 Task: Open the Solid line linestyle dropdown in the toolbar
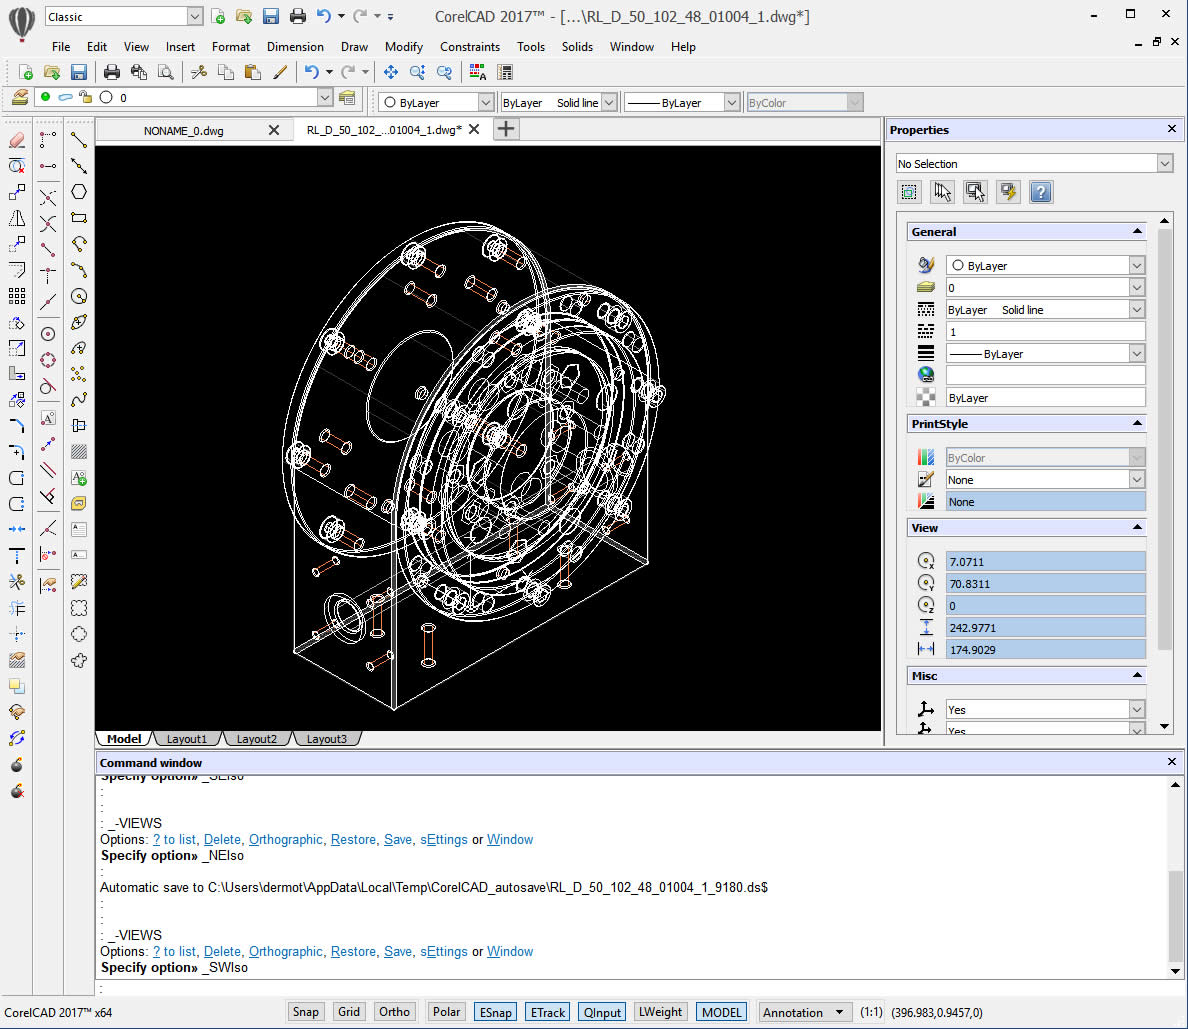[609, 102]
